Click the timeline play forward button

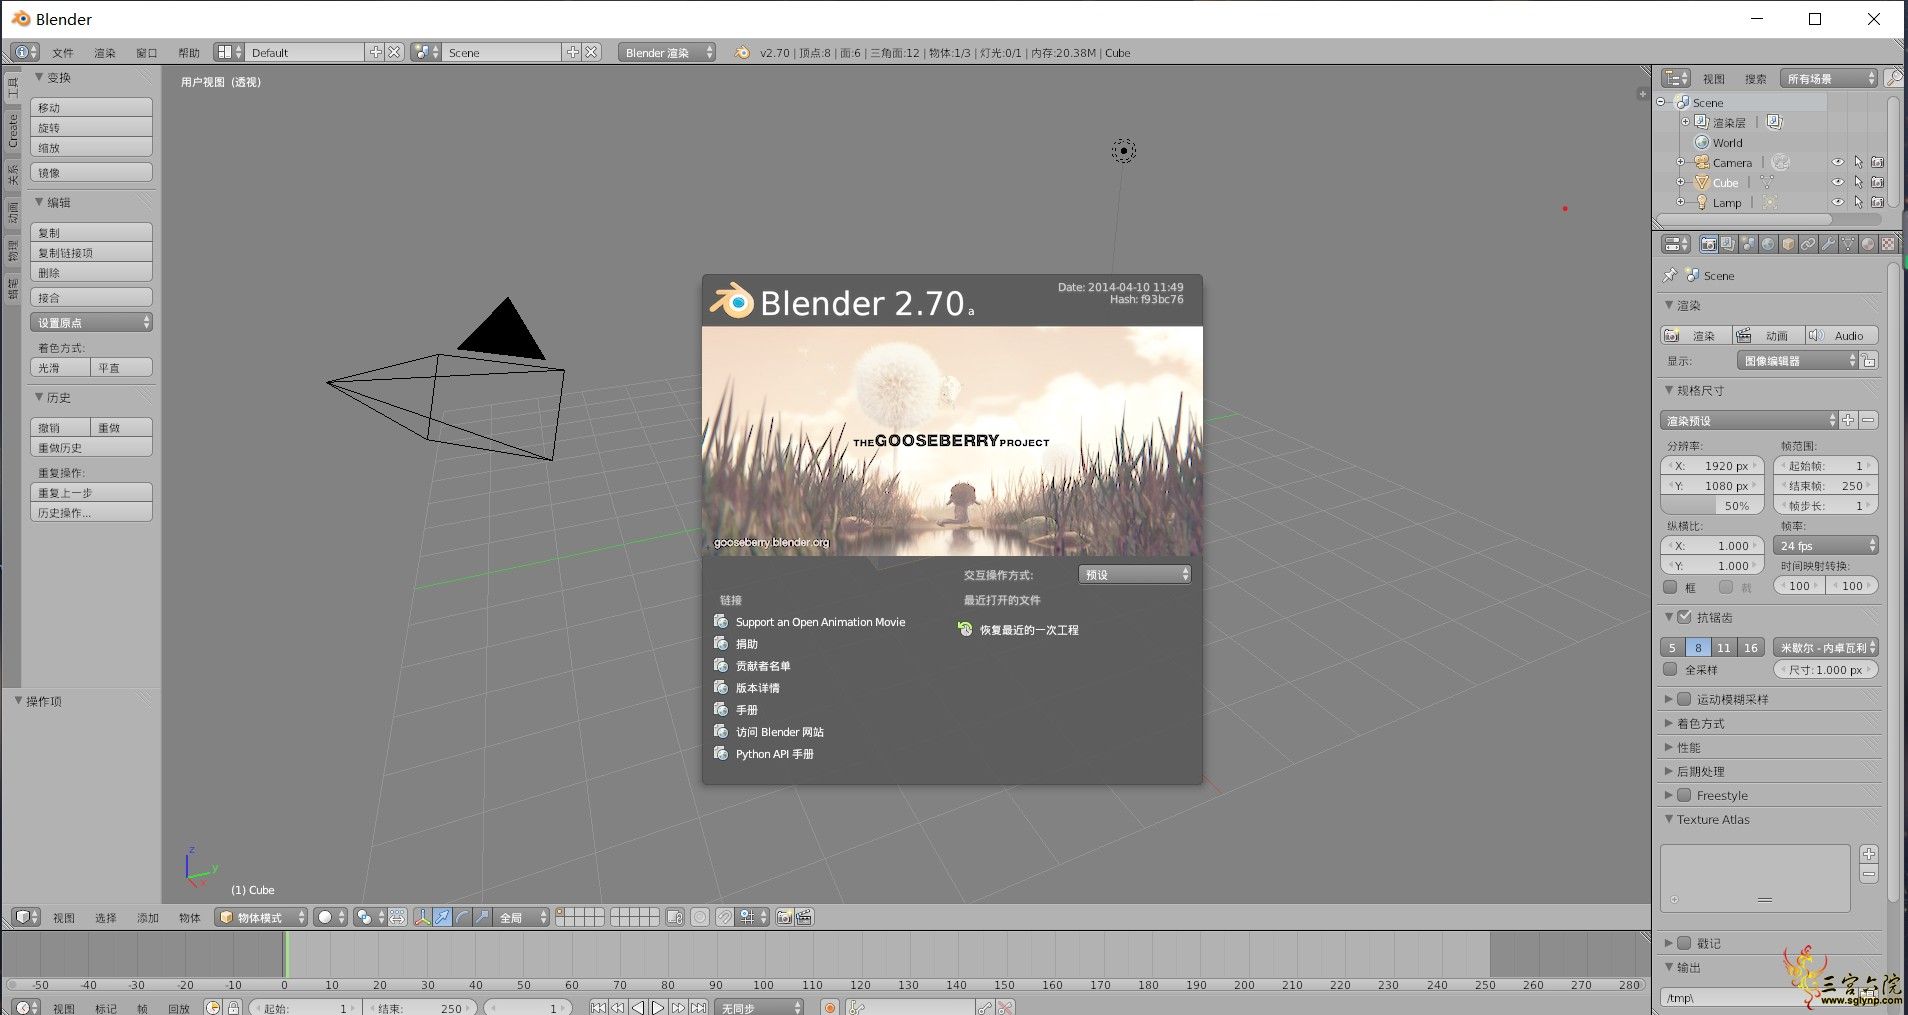pos(658,1007)
